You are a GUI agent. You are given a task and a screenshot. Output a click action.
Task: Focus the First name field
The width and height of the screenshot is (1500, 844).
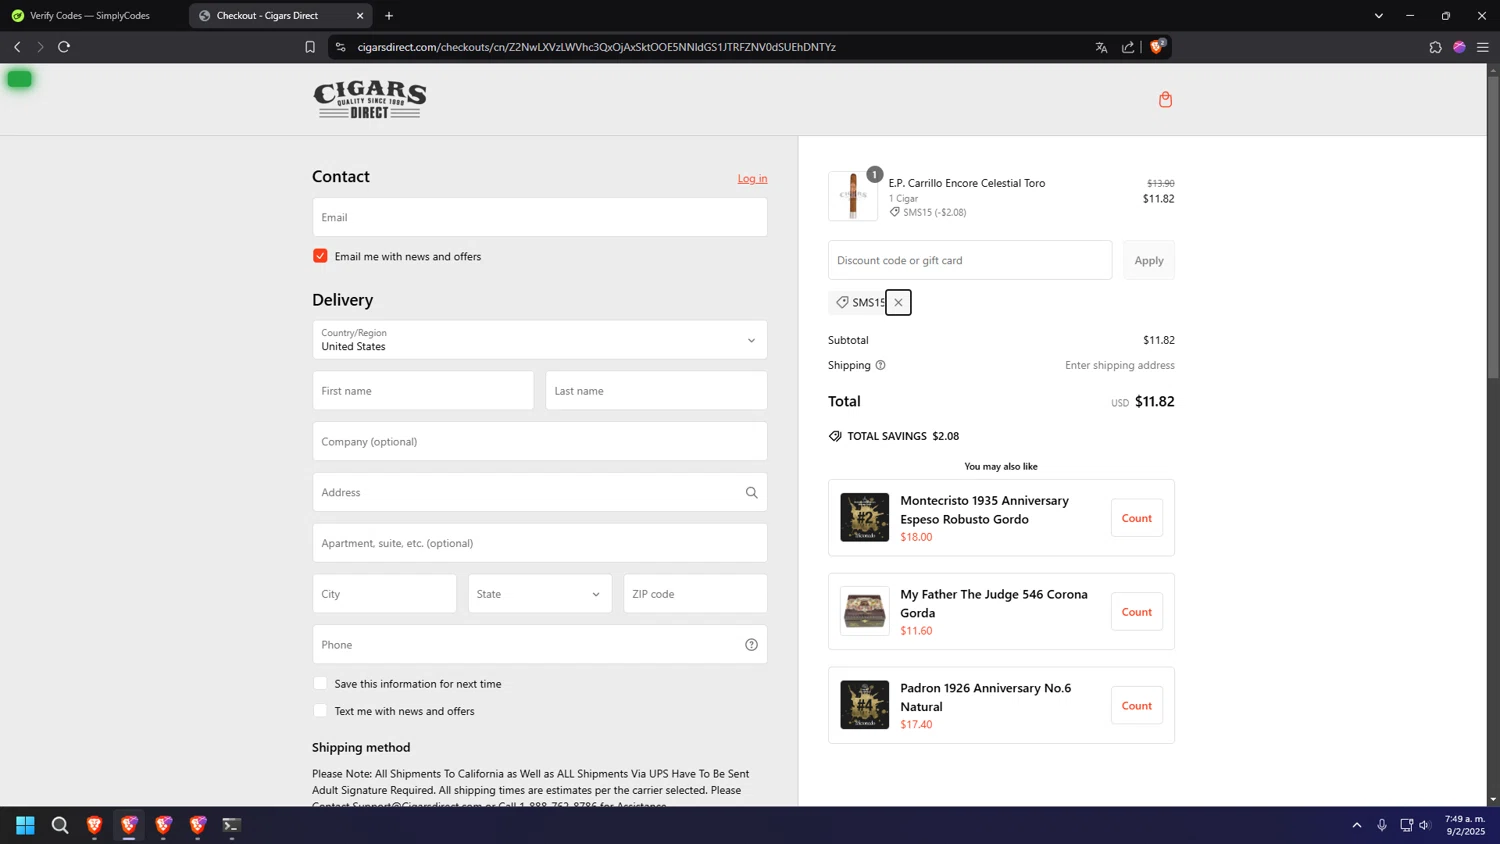coord(423,391)
